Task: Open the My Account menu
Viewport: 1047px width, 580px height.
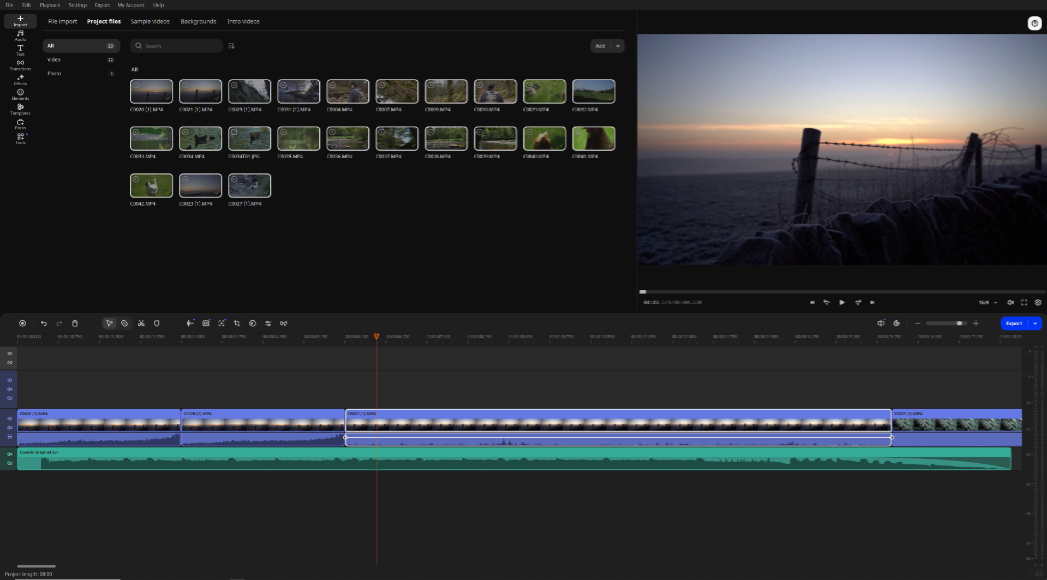Action: [x=131, y=5]
